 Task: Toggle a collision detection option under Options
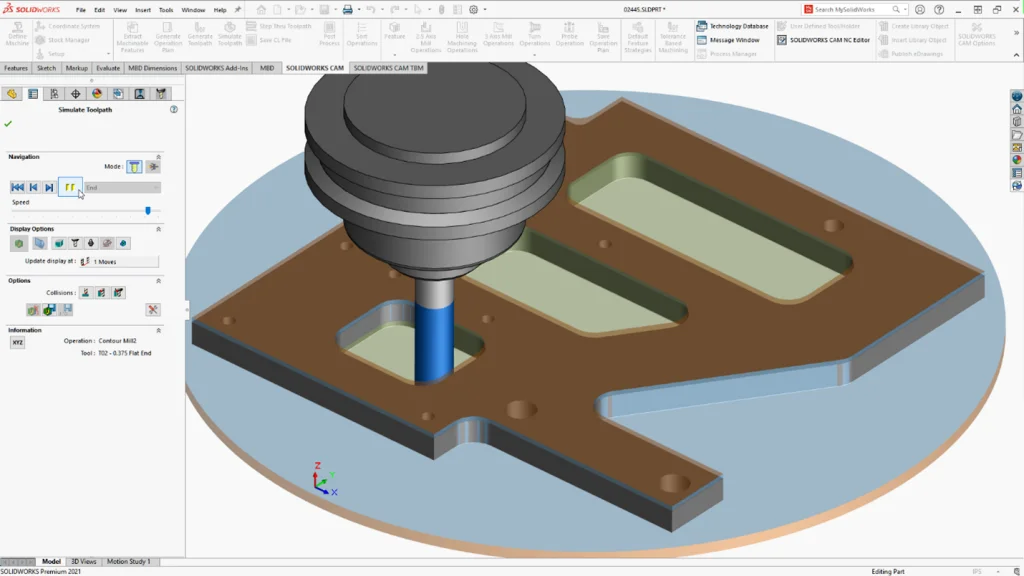[86, 293]
